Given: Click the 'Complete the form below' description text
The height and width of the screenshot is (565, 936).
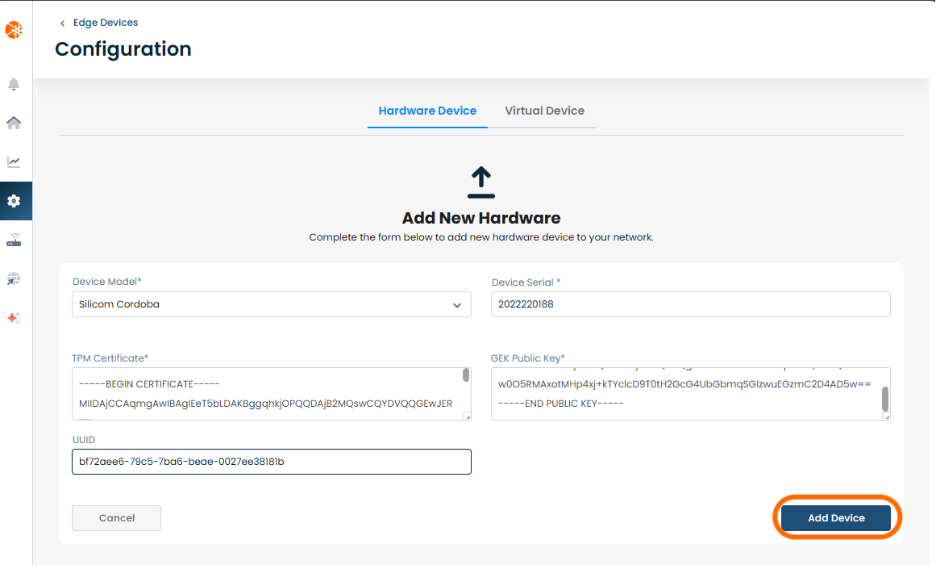Looking at the screenshot, I should (x=481, y=237).
